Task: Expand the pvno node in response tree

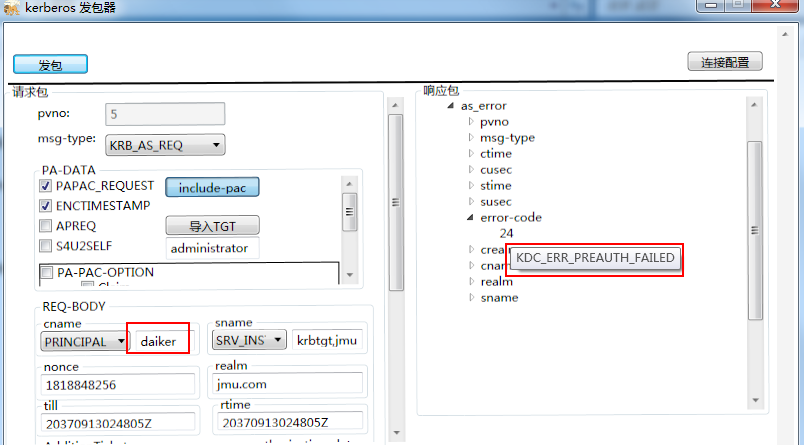Action: pos(471,122)
